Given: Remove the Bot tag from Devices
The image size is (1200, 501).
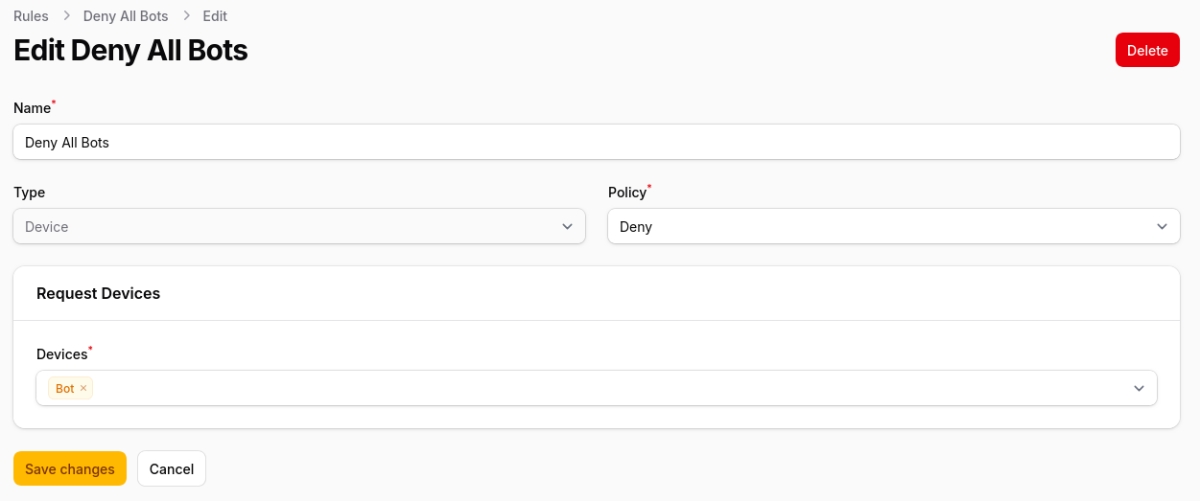Looking at the screenshot, I should (84, 389).
